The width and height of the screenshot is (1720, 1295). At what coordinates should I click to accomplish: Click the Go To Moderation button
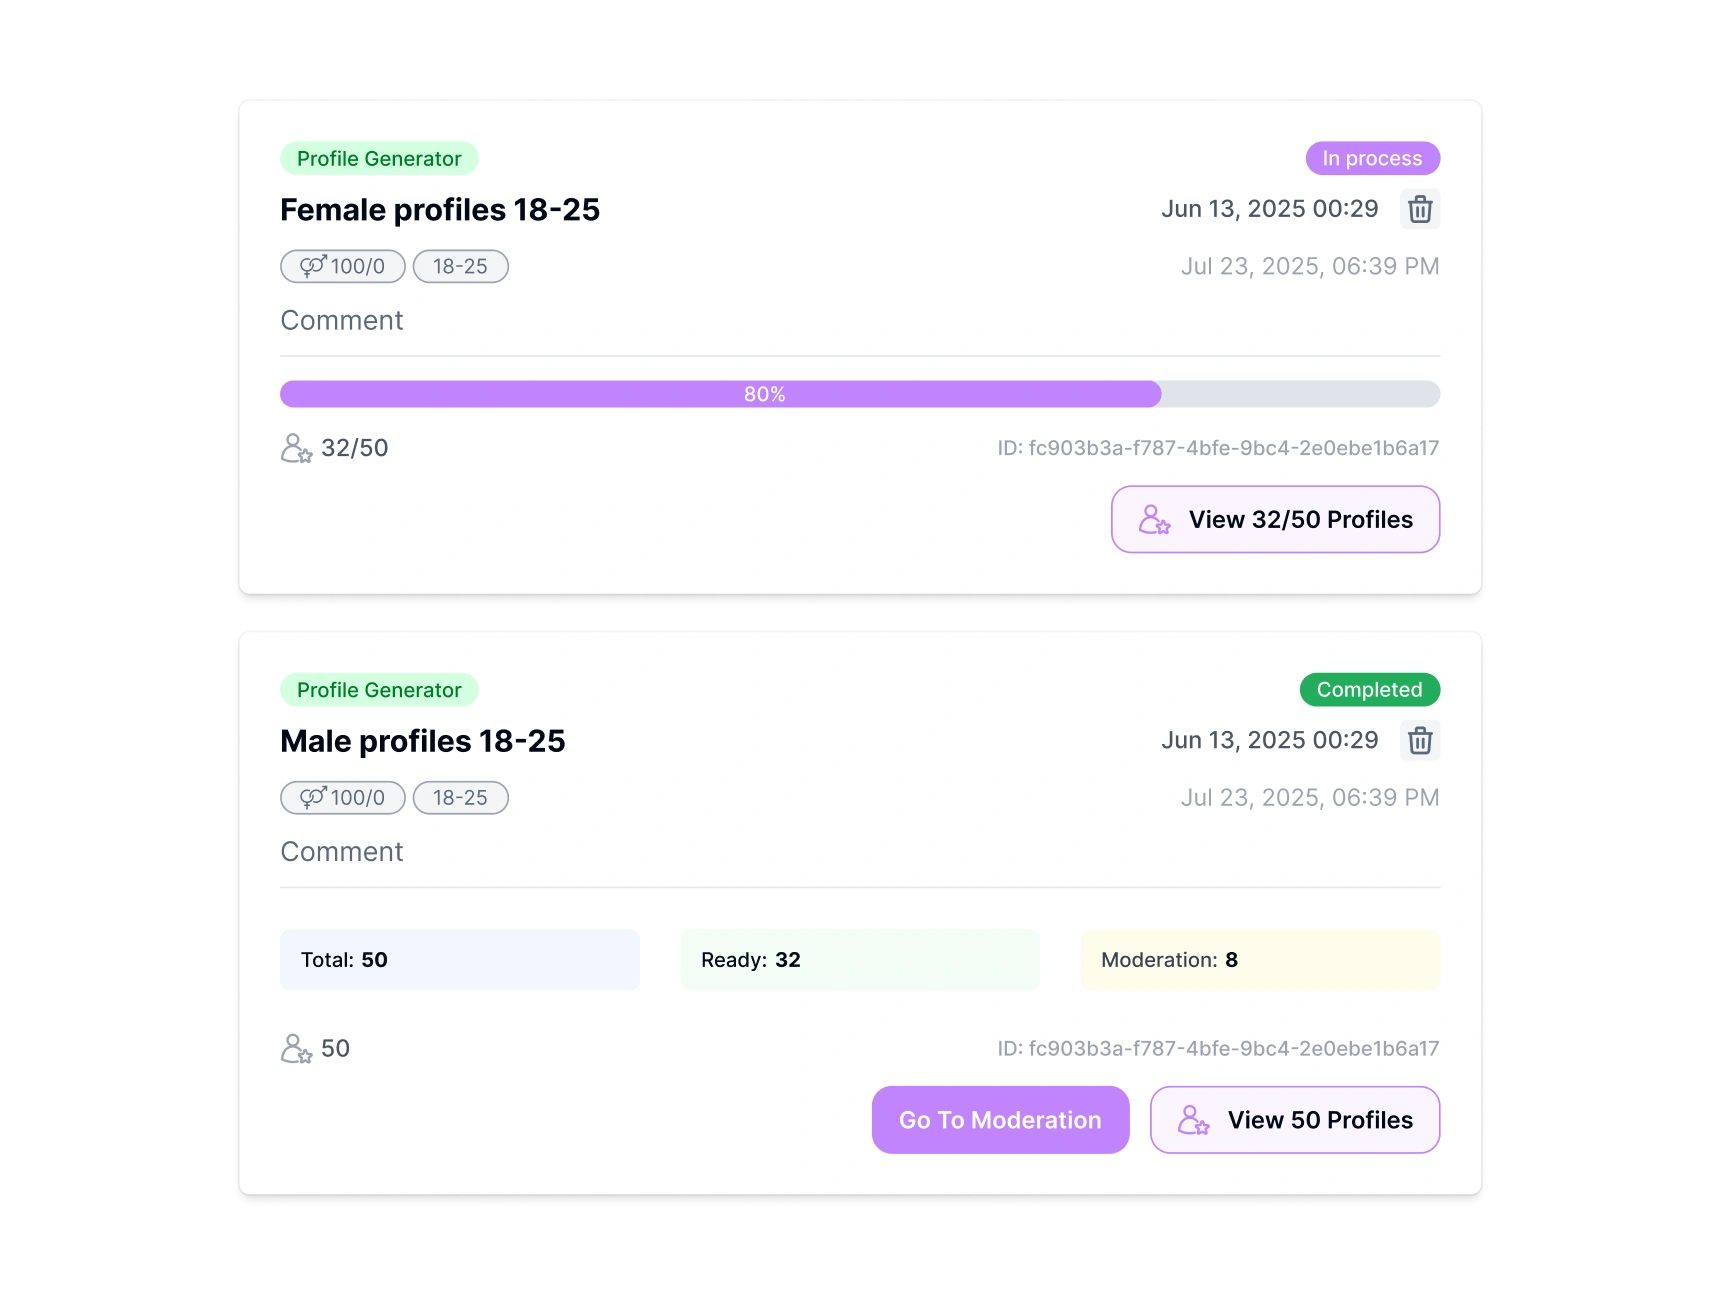(999, 1120)
